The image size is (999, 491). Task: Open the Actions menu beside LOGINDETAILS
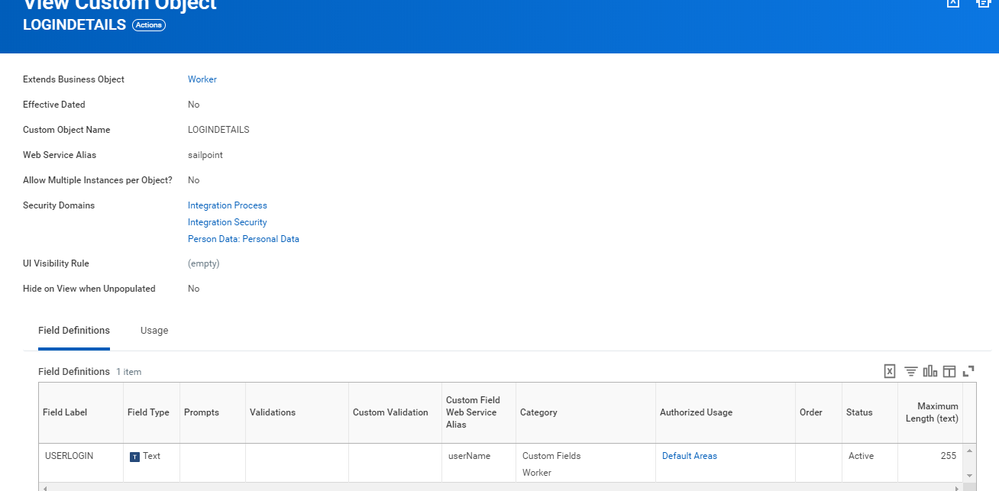click(x=149, y=25)
